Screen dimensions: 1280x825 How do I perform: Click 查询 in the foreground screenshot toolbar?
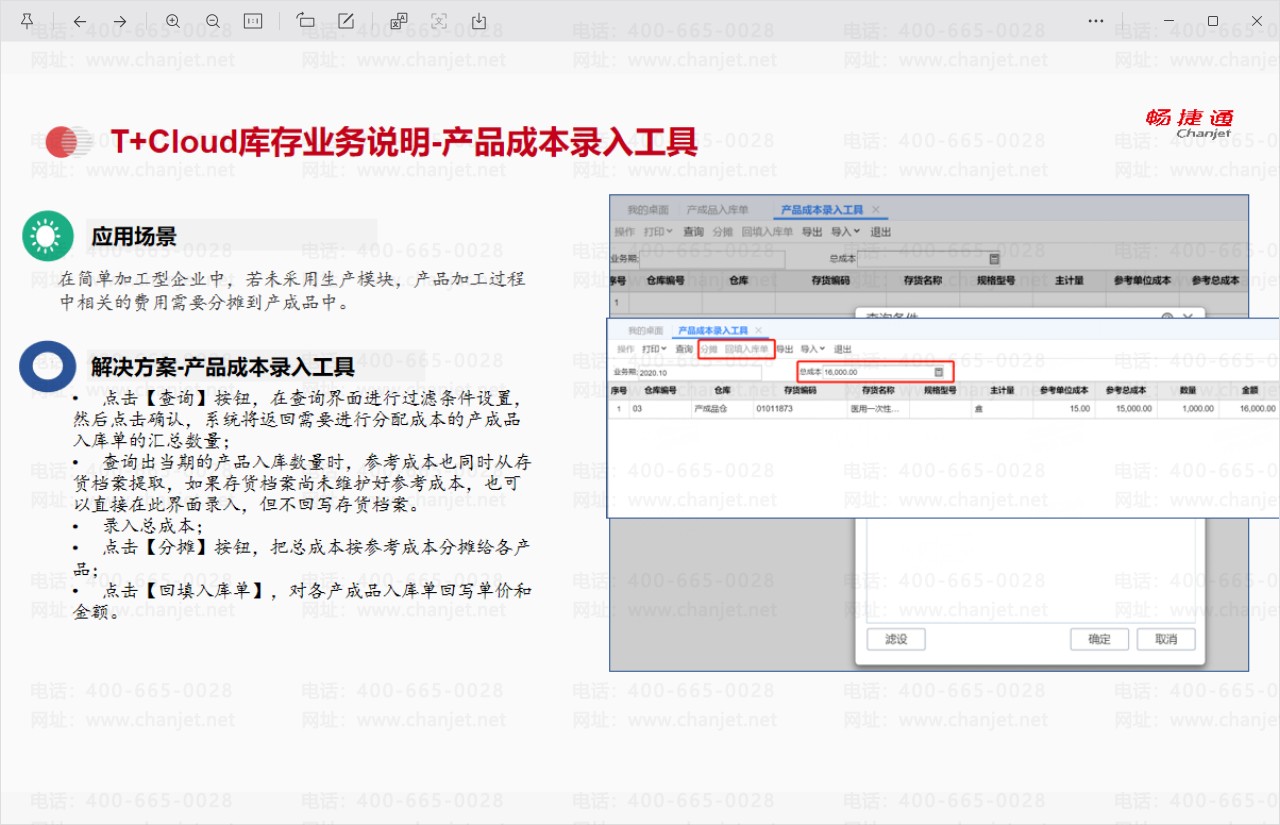point(684,349)
